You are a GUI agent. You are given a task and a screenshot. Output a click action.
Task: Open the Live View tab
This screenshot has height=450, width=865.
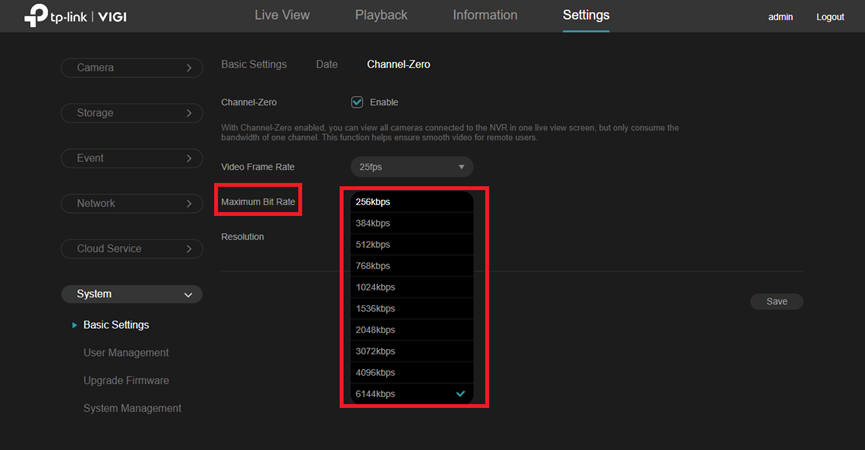(282, 15)
